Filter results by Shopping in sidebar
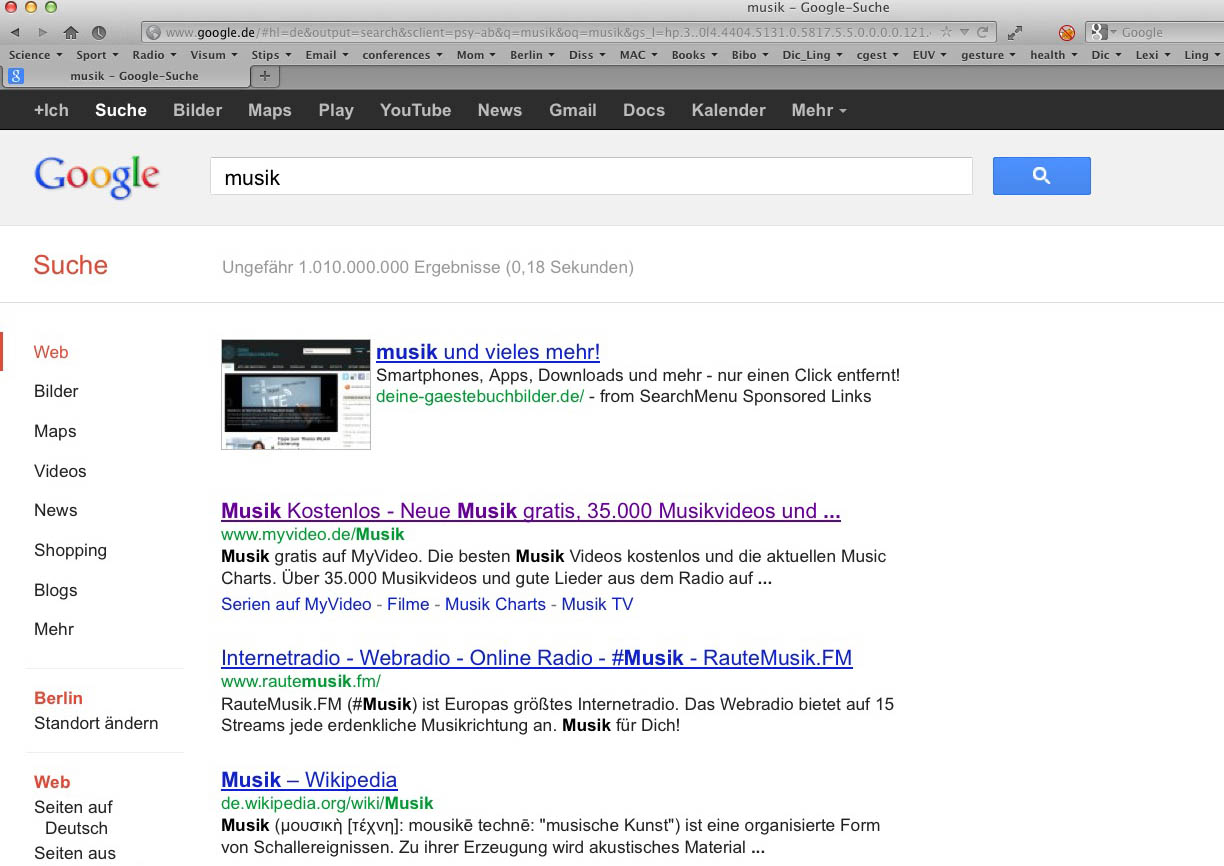Viewport: 1224px width, 866px height. 70,550
